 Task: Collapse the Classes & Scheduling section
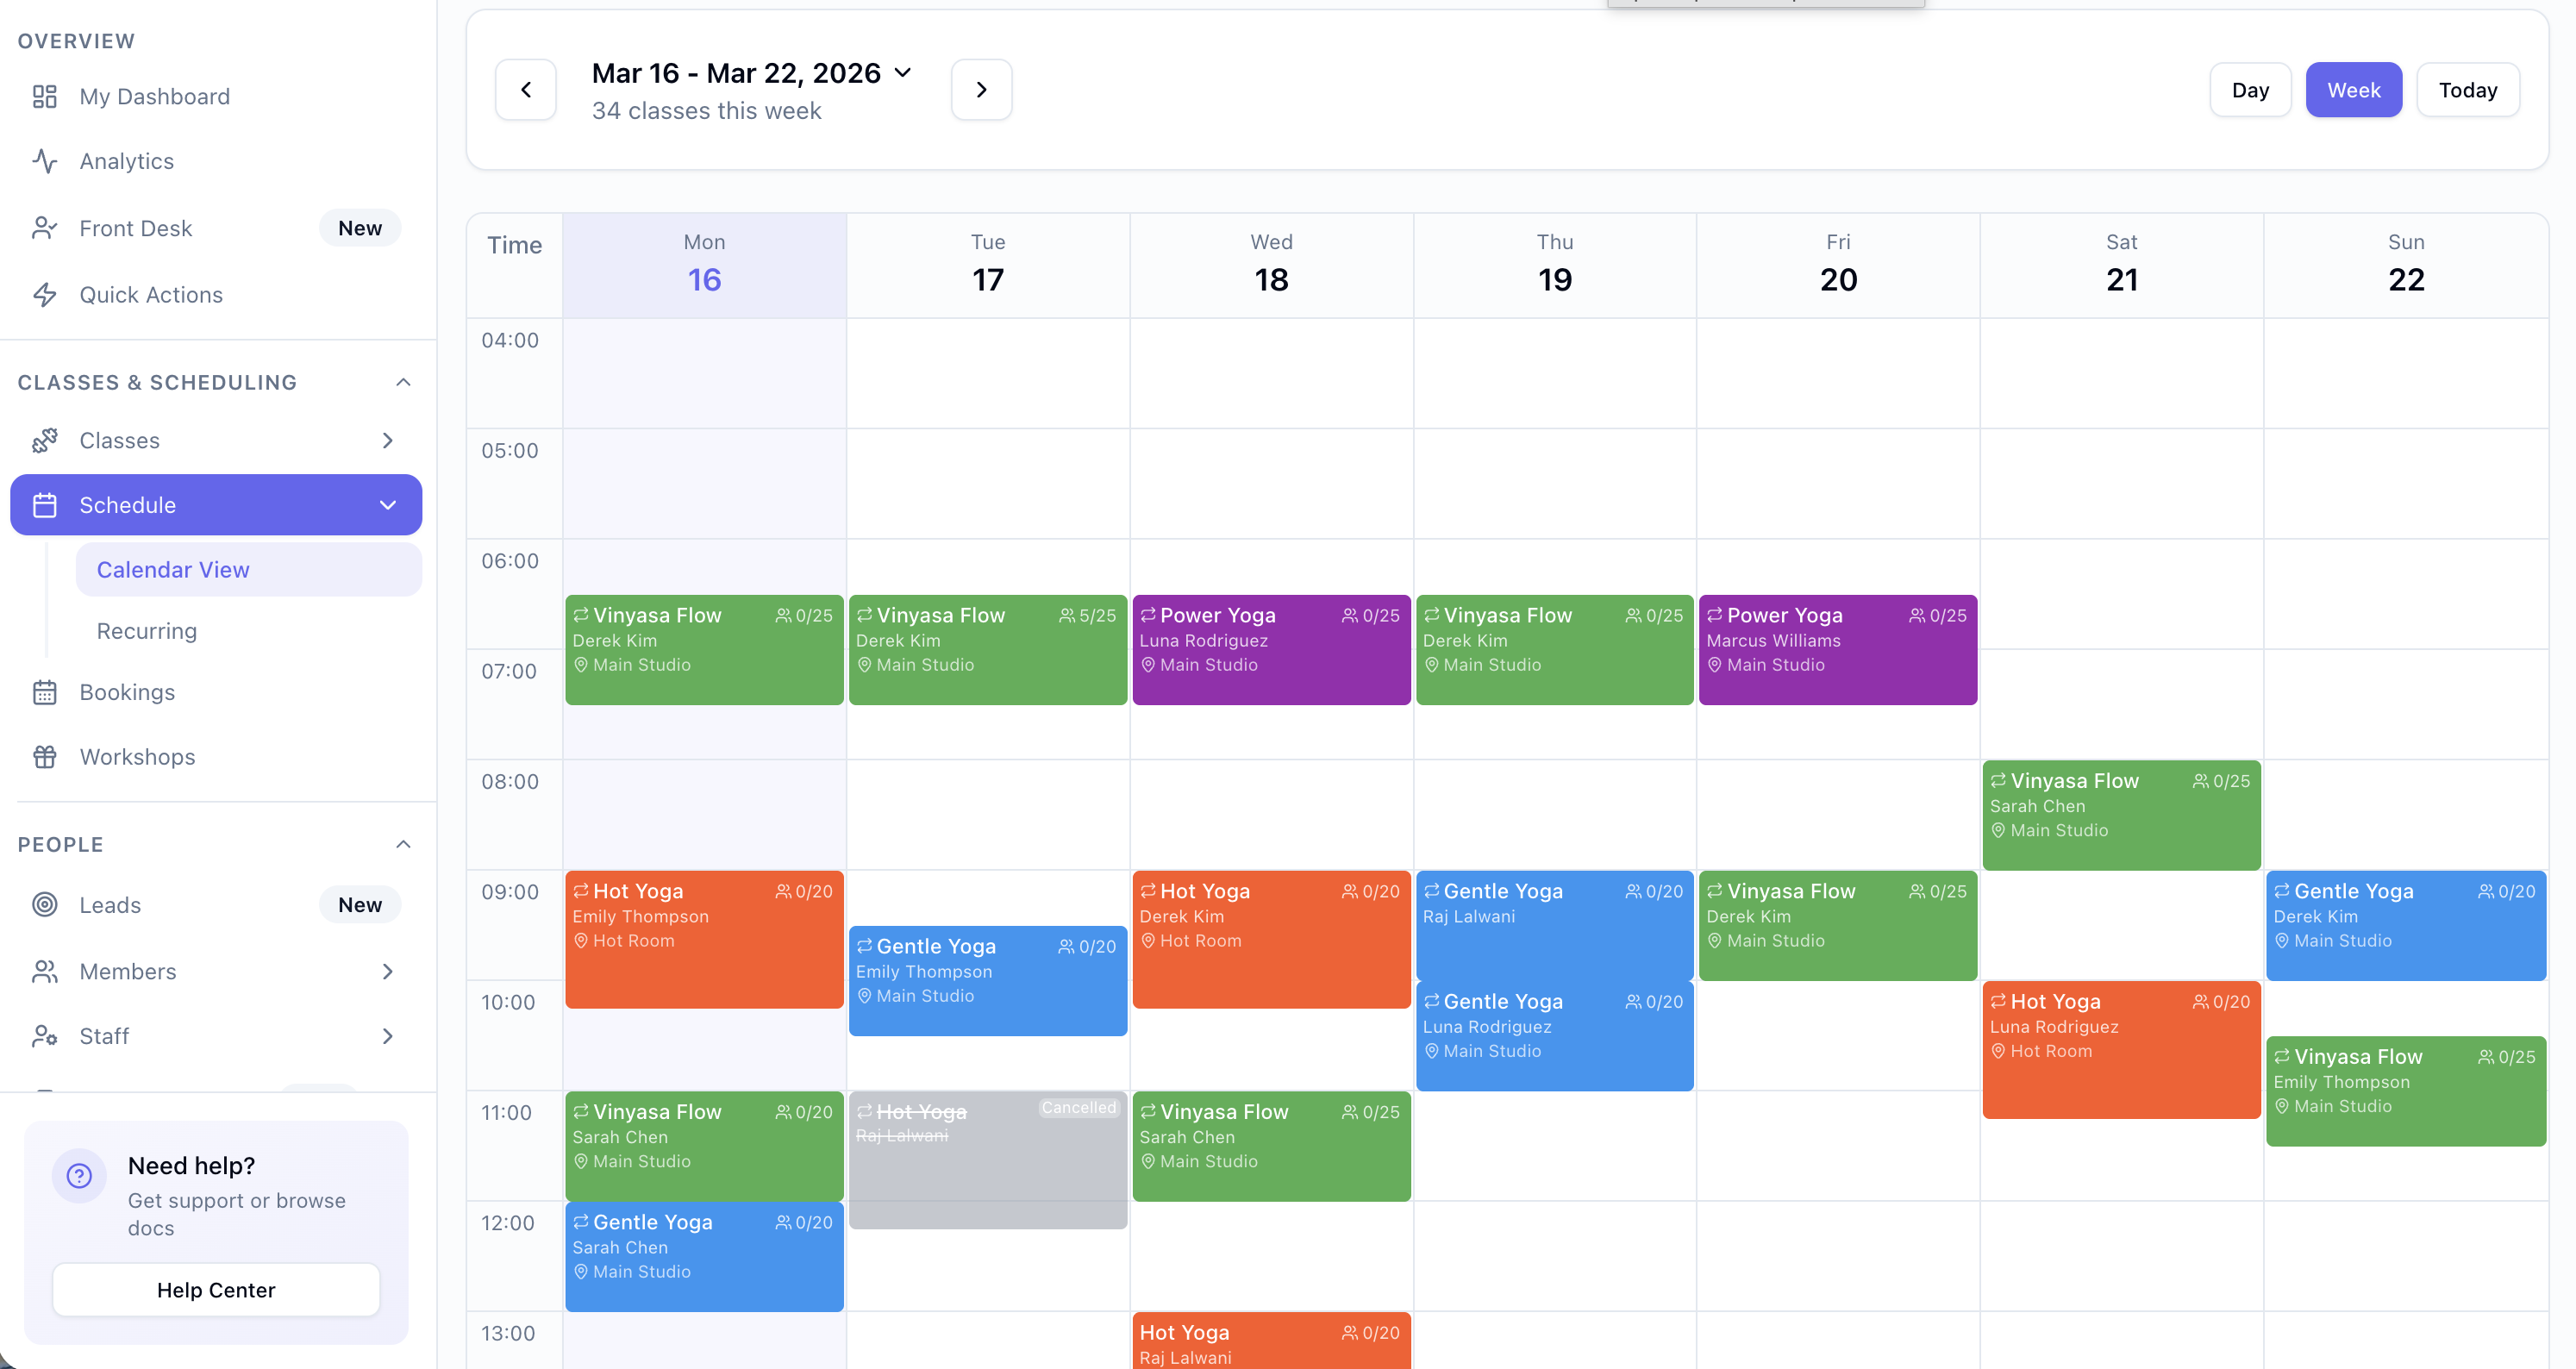403,381
